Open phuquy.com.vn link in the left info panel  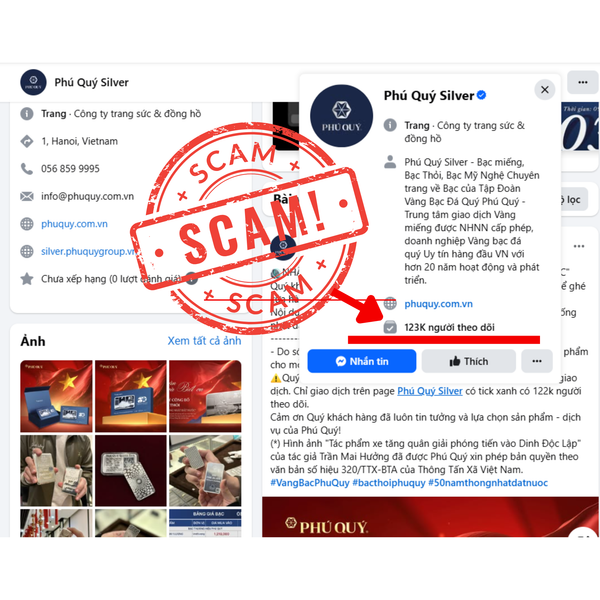point(74,224)
